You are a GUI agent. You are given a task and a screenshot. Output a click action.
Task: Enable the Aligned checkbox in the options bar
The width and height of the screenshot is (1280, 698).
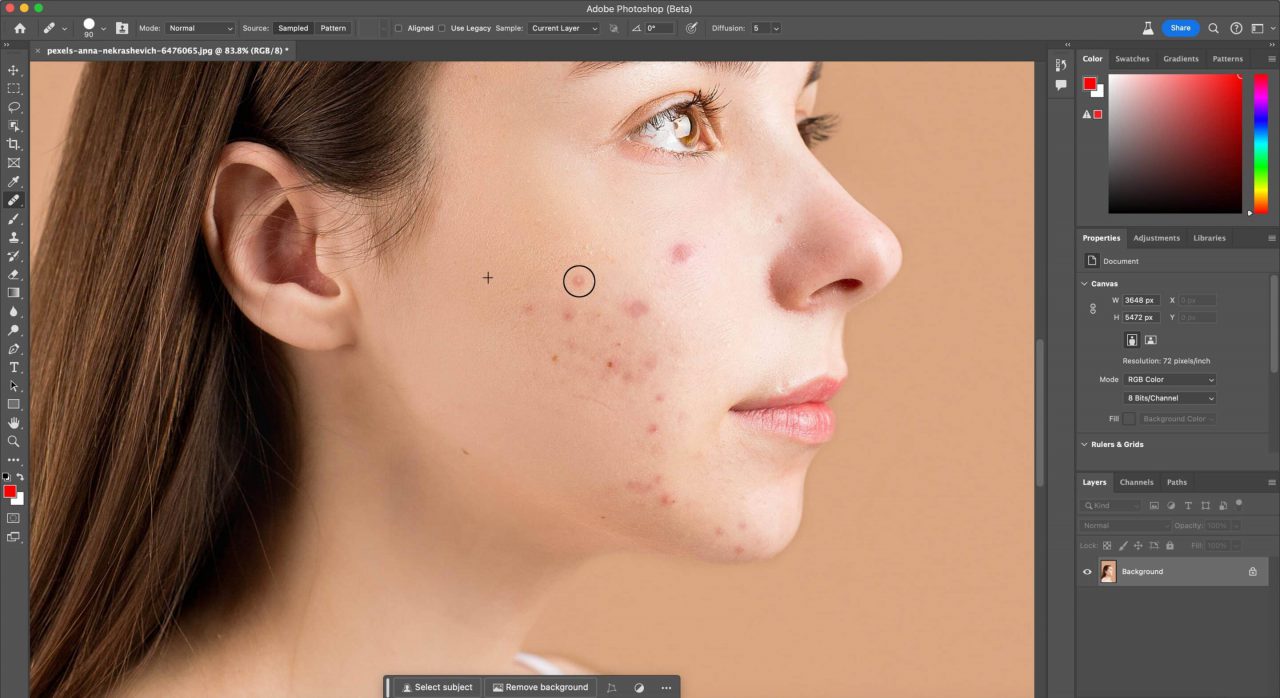[x=399, y=27]
